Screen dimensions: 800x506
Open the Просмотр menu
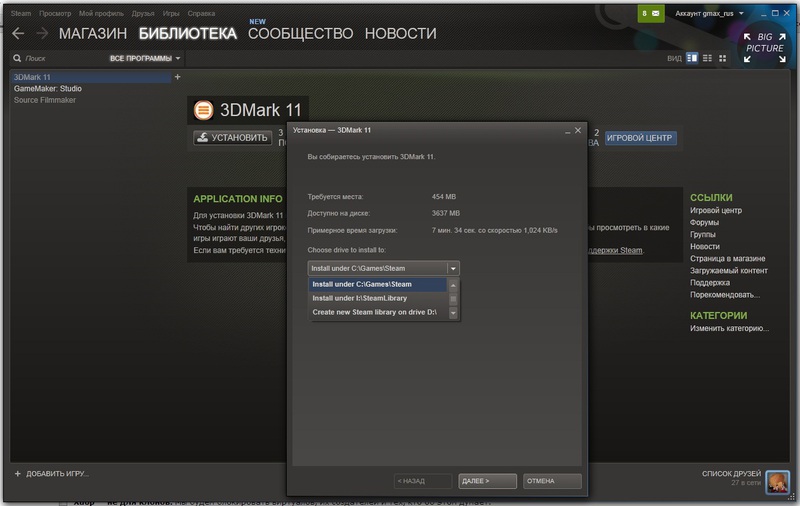point(55,13)
